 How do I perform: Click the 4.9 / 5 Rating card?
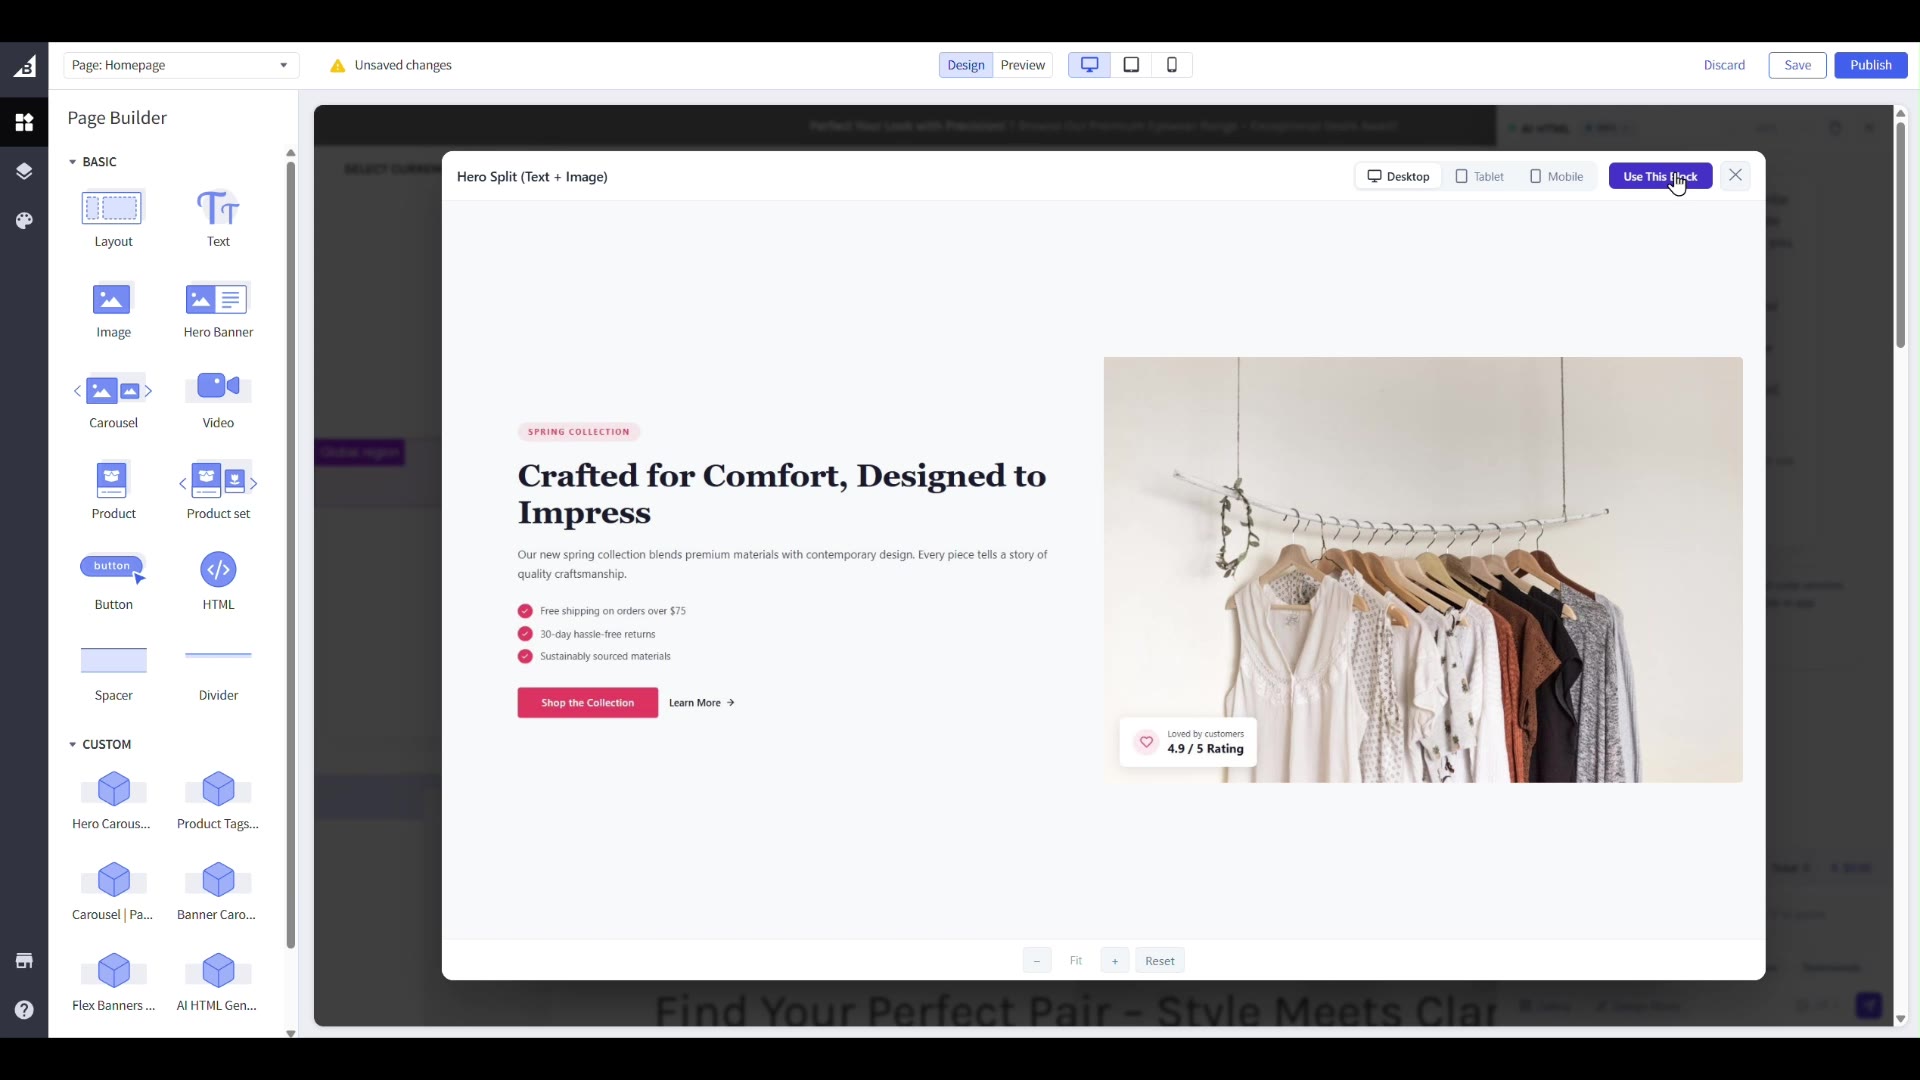click(1188, 742)
